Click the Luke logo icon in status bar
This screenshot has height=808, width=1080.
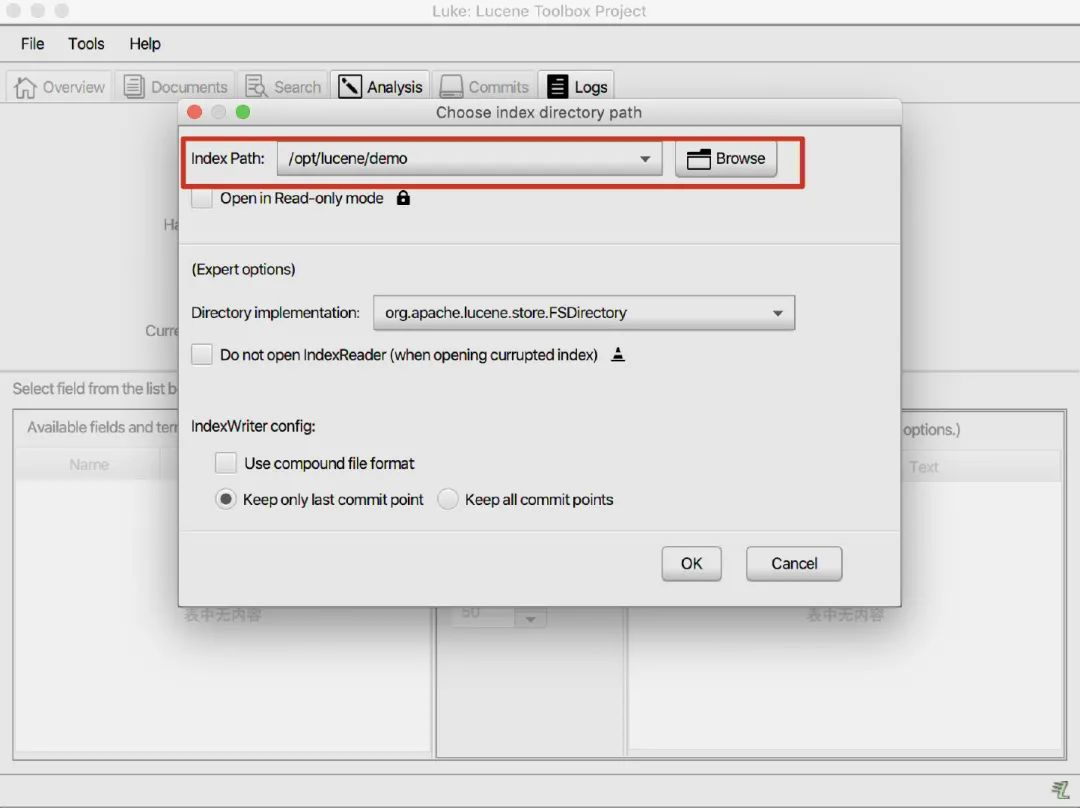pyautogui.click(x=1060, y=789)
